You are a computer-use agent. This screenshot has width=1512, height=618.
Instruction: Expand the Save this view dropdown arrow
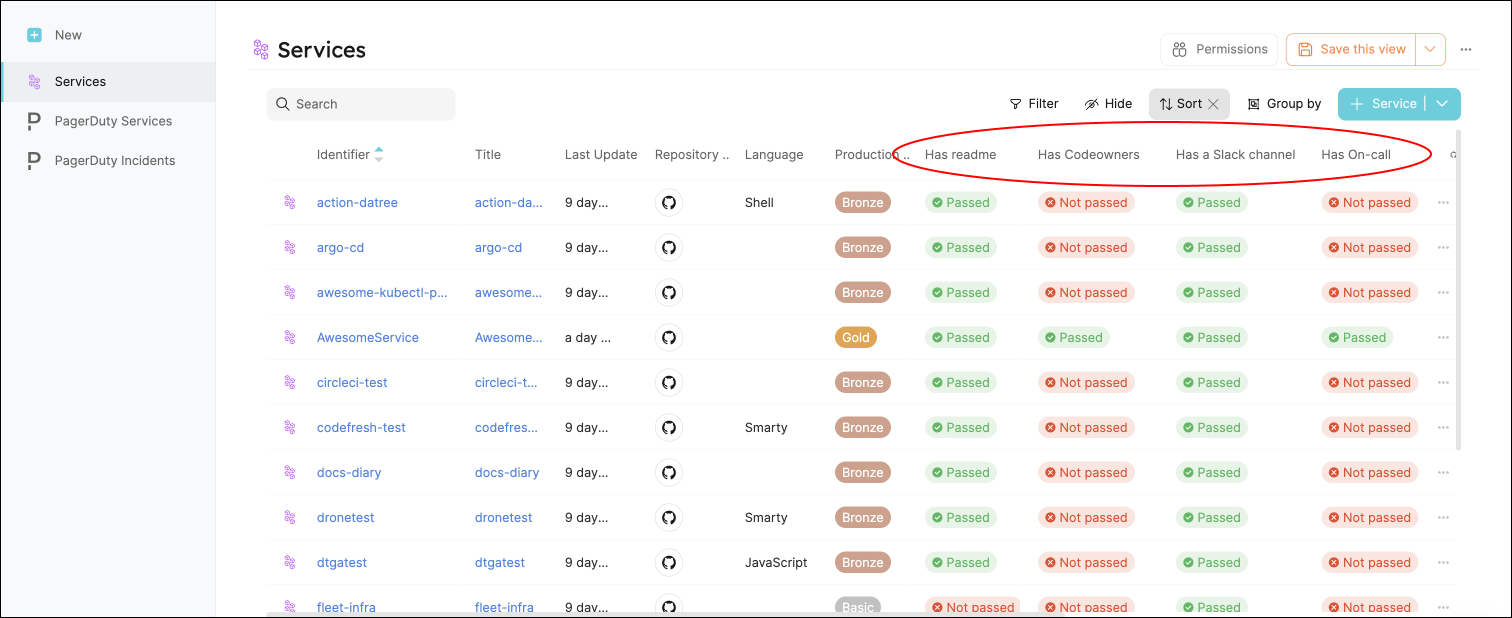click(1431, 49)
